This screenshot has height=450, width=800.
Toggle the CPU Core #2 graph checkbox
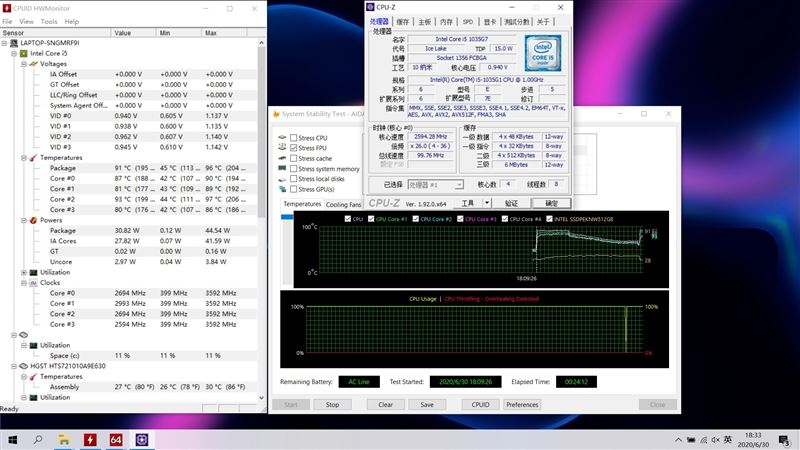(415, 219)
